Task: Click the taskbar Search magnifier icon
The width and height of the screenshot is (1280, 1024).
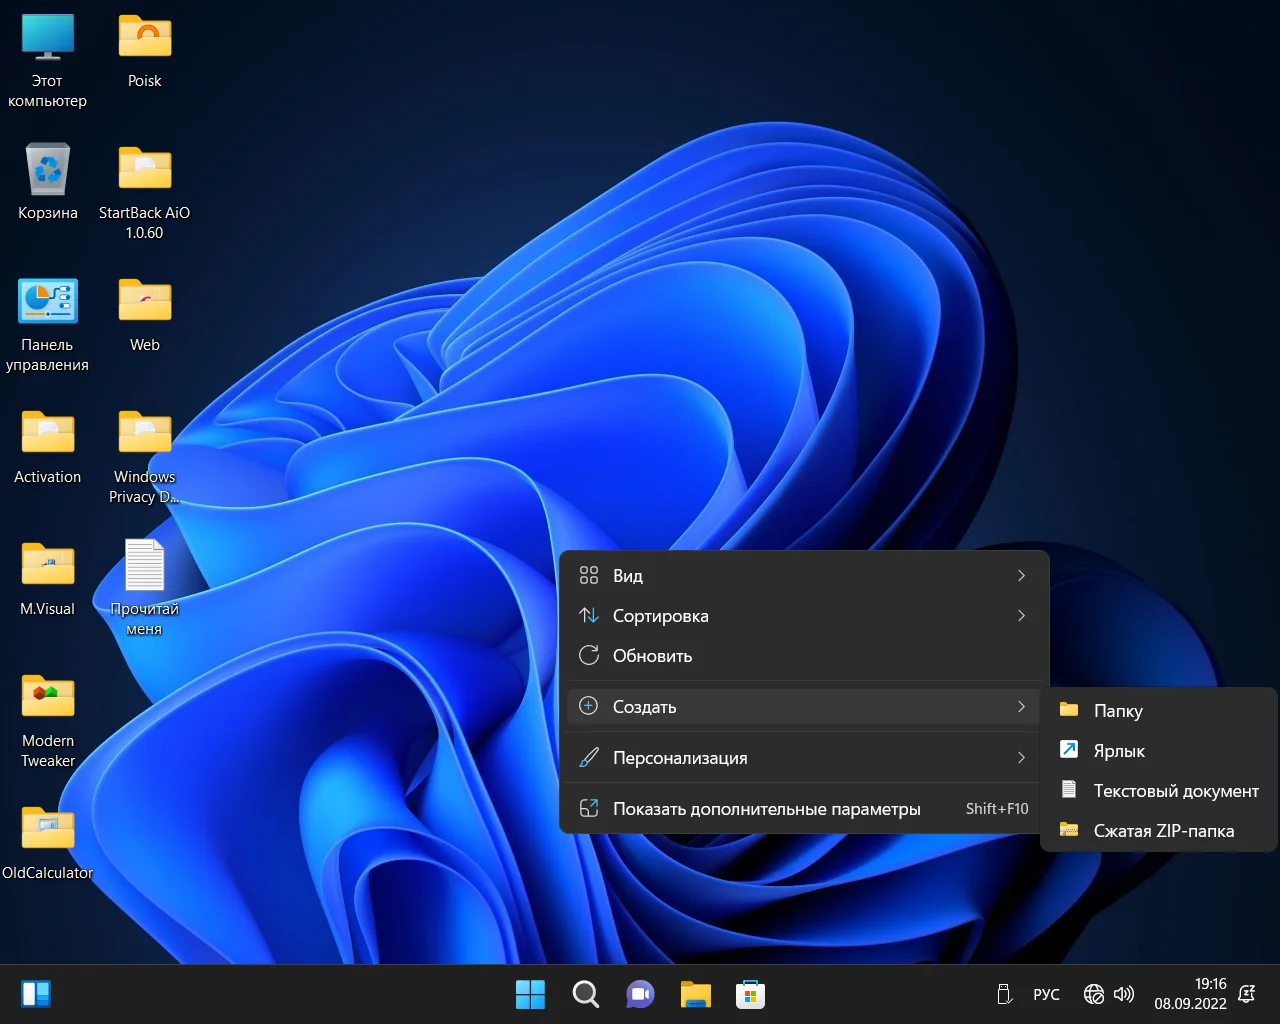Action: coord(585,994)
